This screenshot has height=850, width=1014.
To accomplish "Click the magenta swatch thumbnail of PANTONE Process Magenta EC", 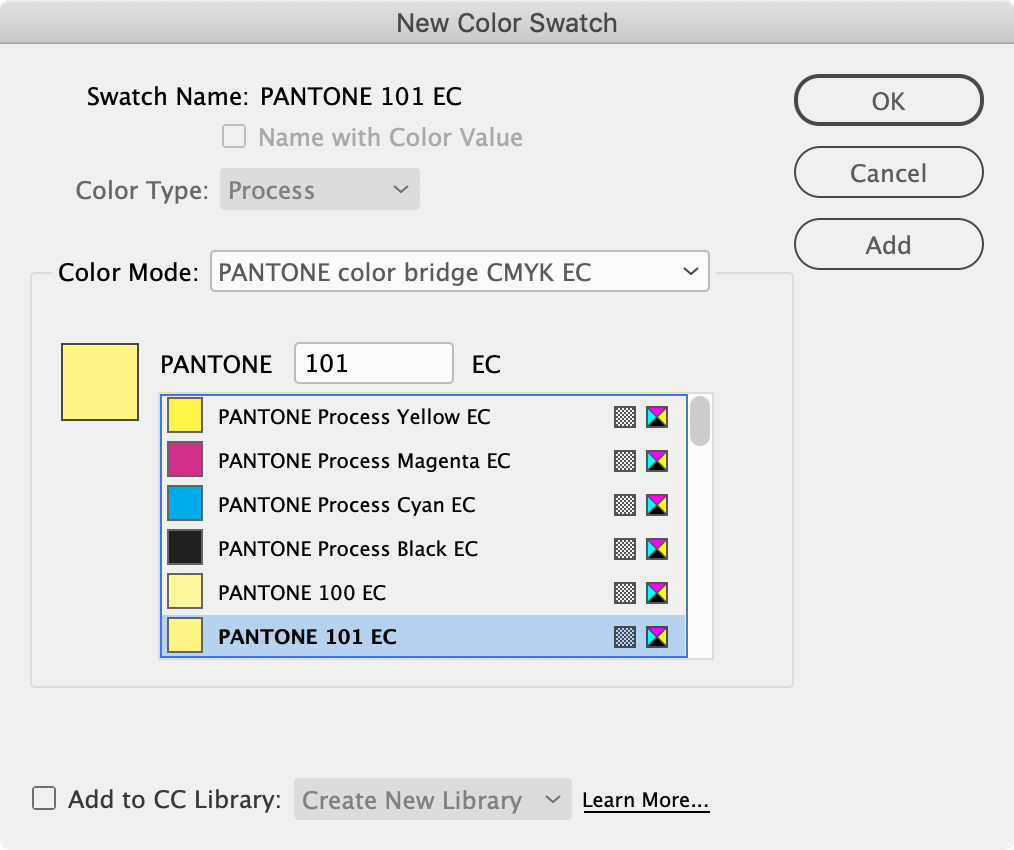I will tap(184, 461).
